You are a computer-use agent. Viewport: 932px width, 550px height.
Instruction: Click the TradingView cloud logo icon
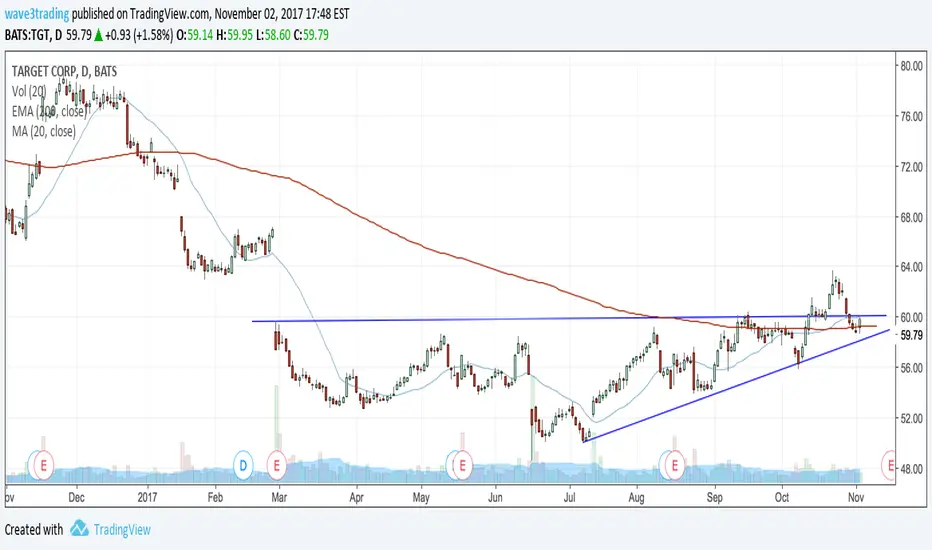[x=79, y=529]
